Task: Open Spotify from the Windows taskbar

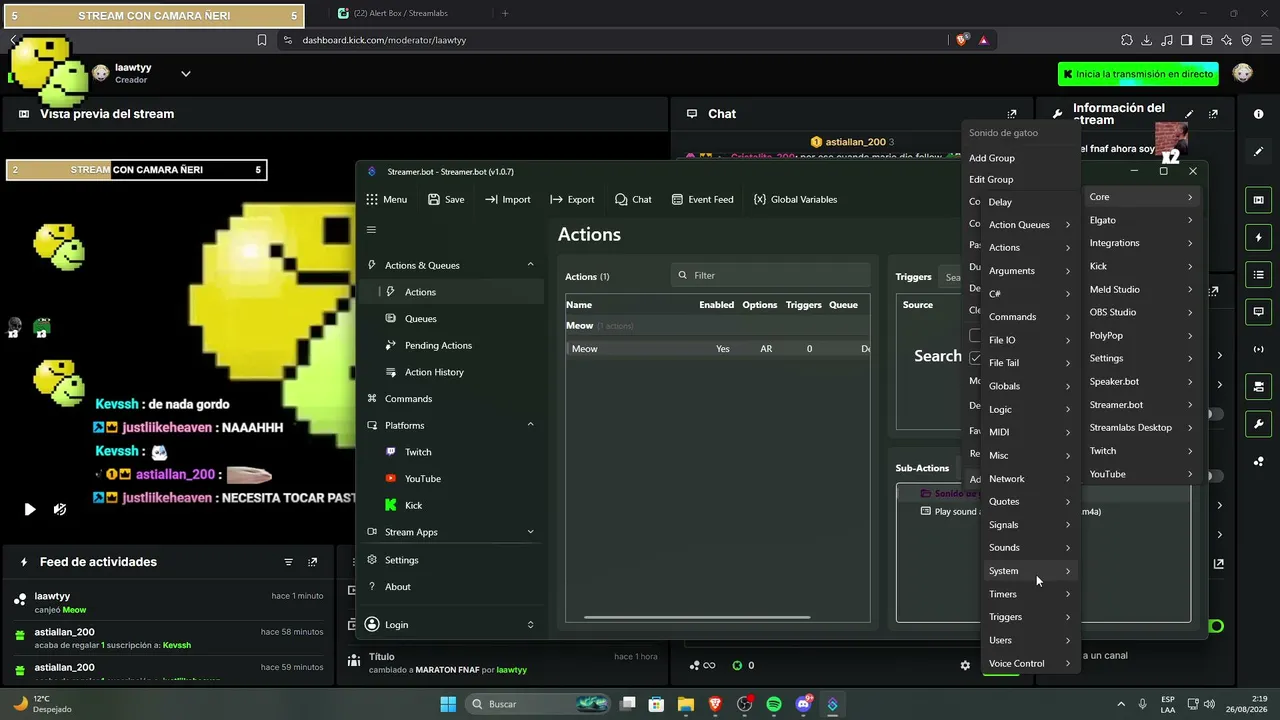Action: click(774, 704)
